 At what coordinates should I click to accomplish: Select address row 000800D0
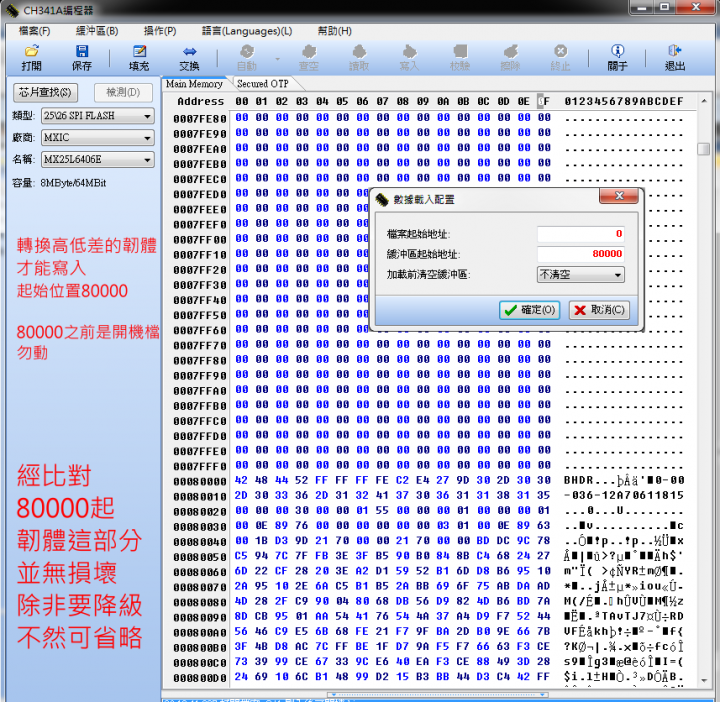click(200, 678)
